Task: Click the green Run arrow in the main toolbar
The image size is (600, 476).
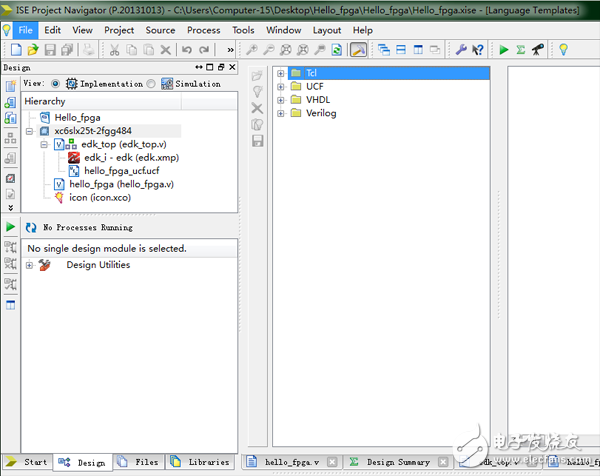Action: coord(504,49)
